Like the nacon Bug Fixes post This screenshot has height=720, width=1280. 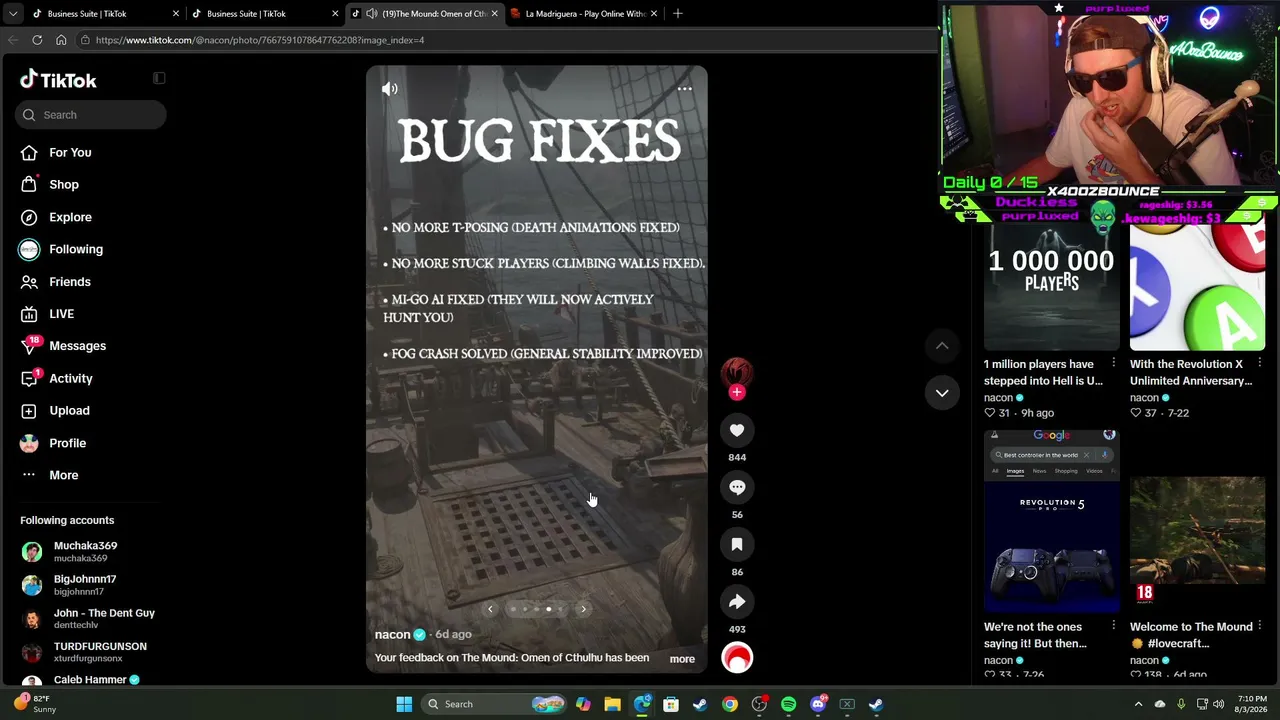point(737,430)
